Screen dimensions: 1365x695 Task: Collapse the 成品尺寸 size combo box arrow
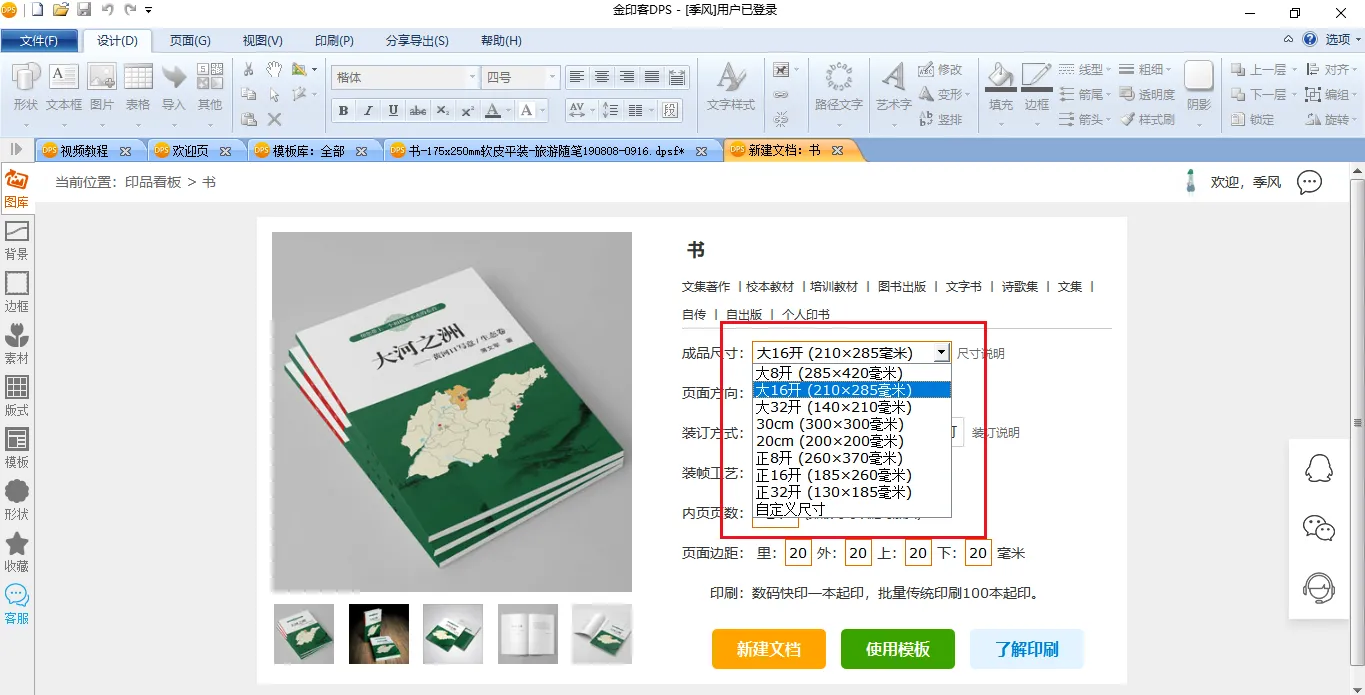tap(941, 353)
